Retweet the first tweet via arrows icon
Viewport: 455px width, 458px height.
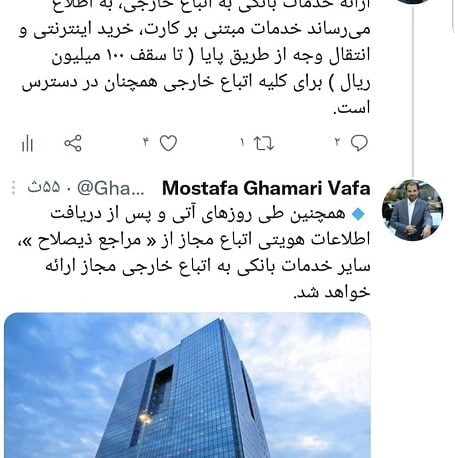(264, 143)
